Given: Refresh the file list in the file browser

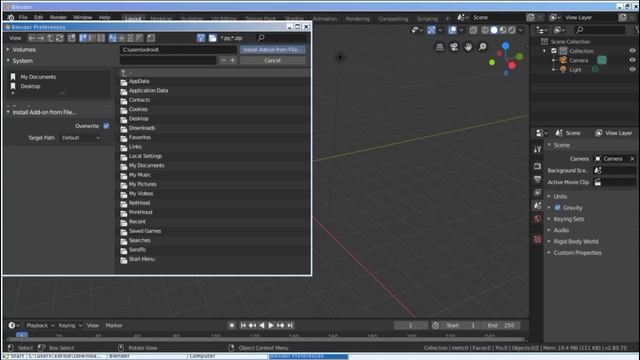Looking at the screenshot, I should 60,38.
